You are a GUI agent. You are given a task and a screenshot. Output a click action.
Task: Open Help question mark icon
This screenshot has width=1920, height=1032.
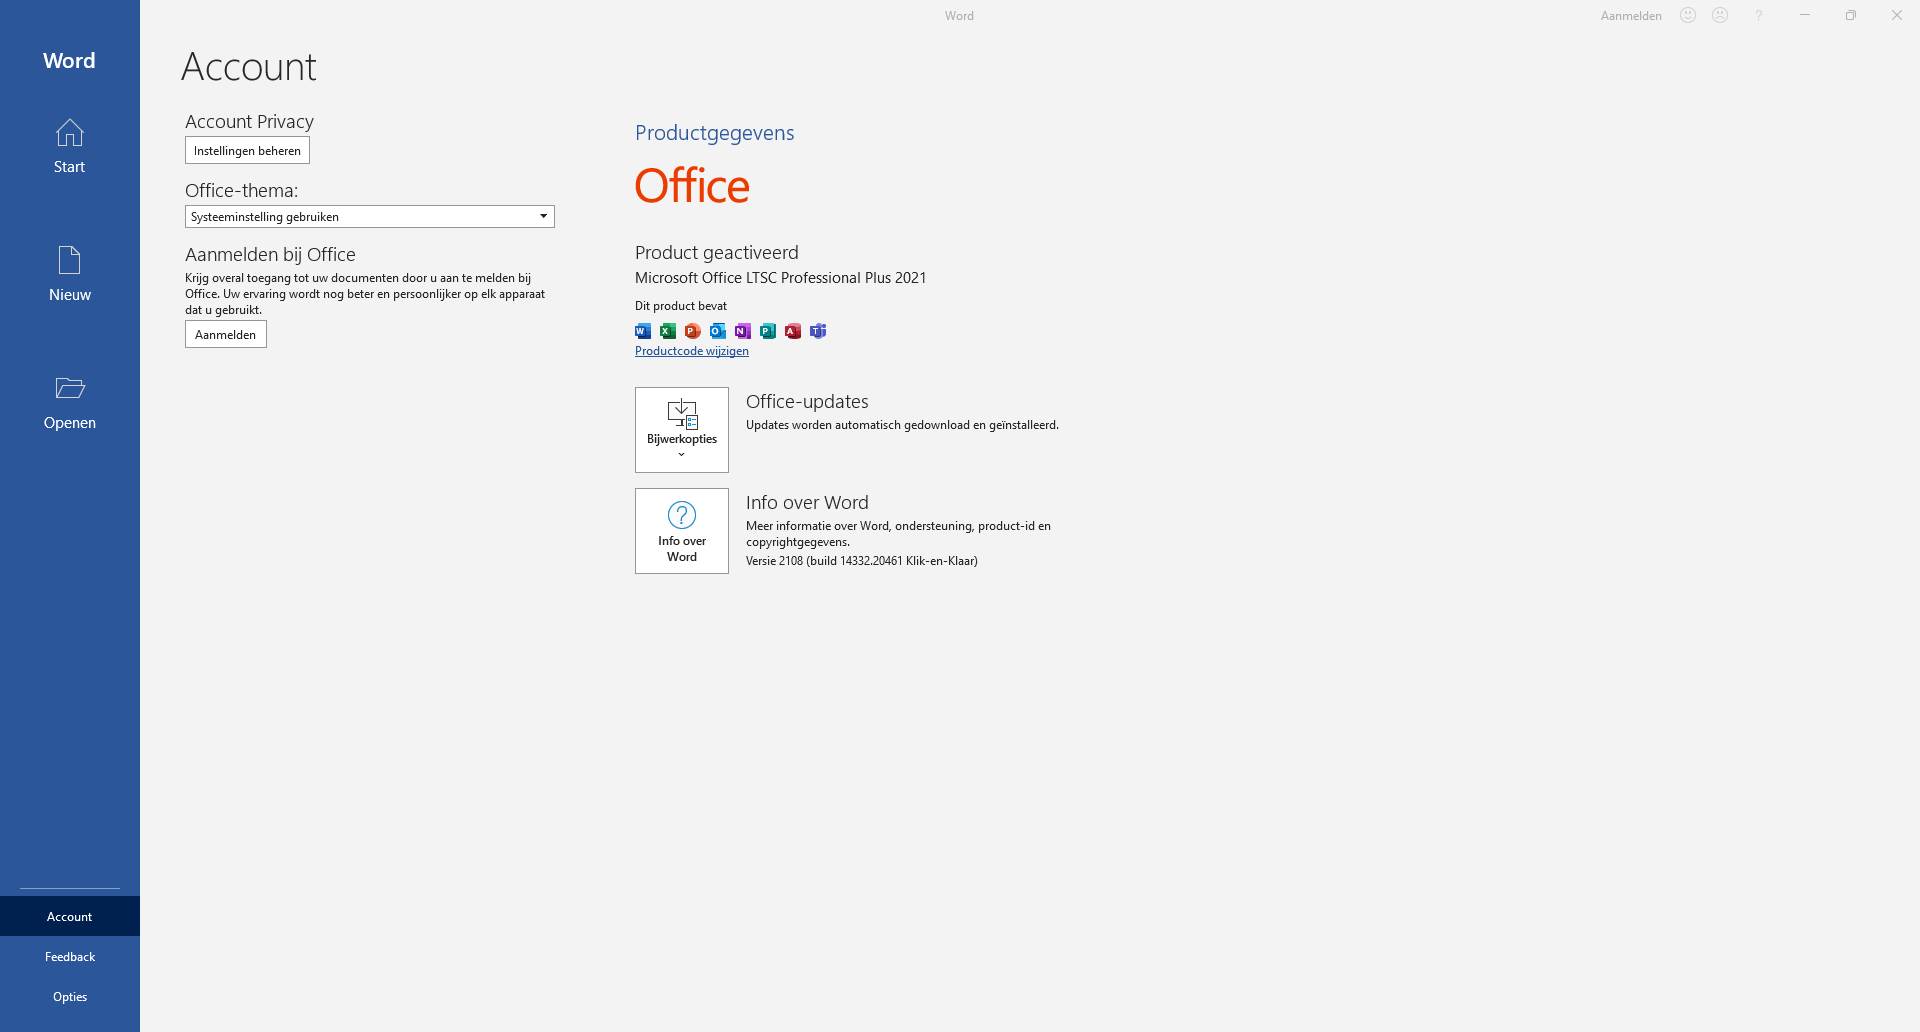1758,15
